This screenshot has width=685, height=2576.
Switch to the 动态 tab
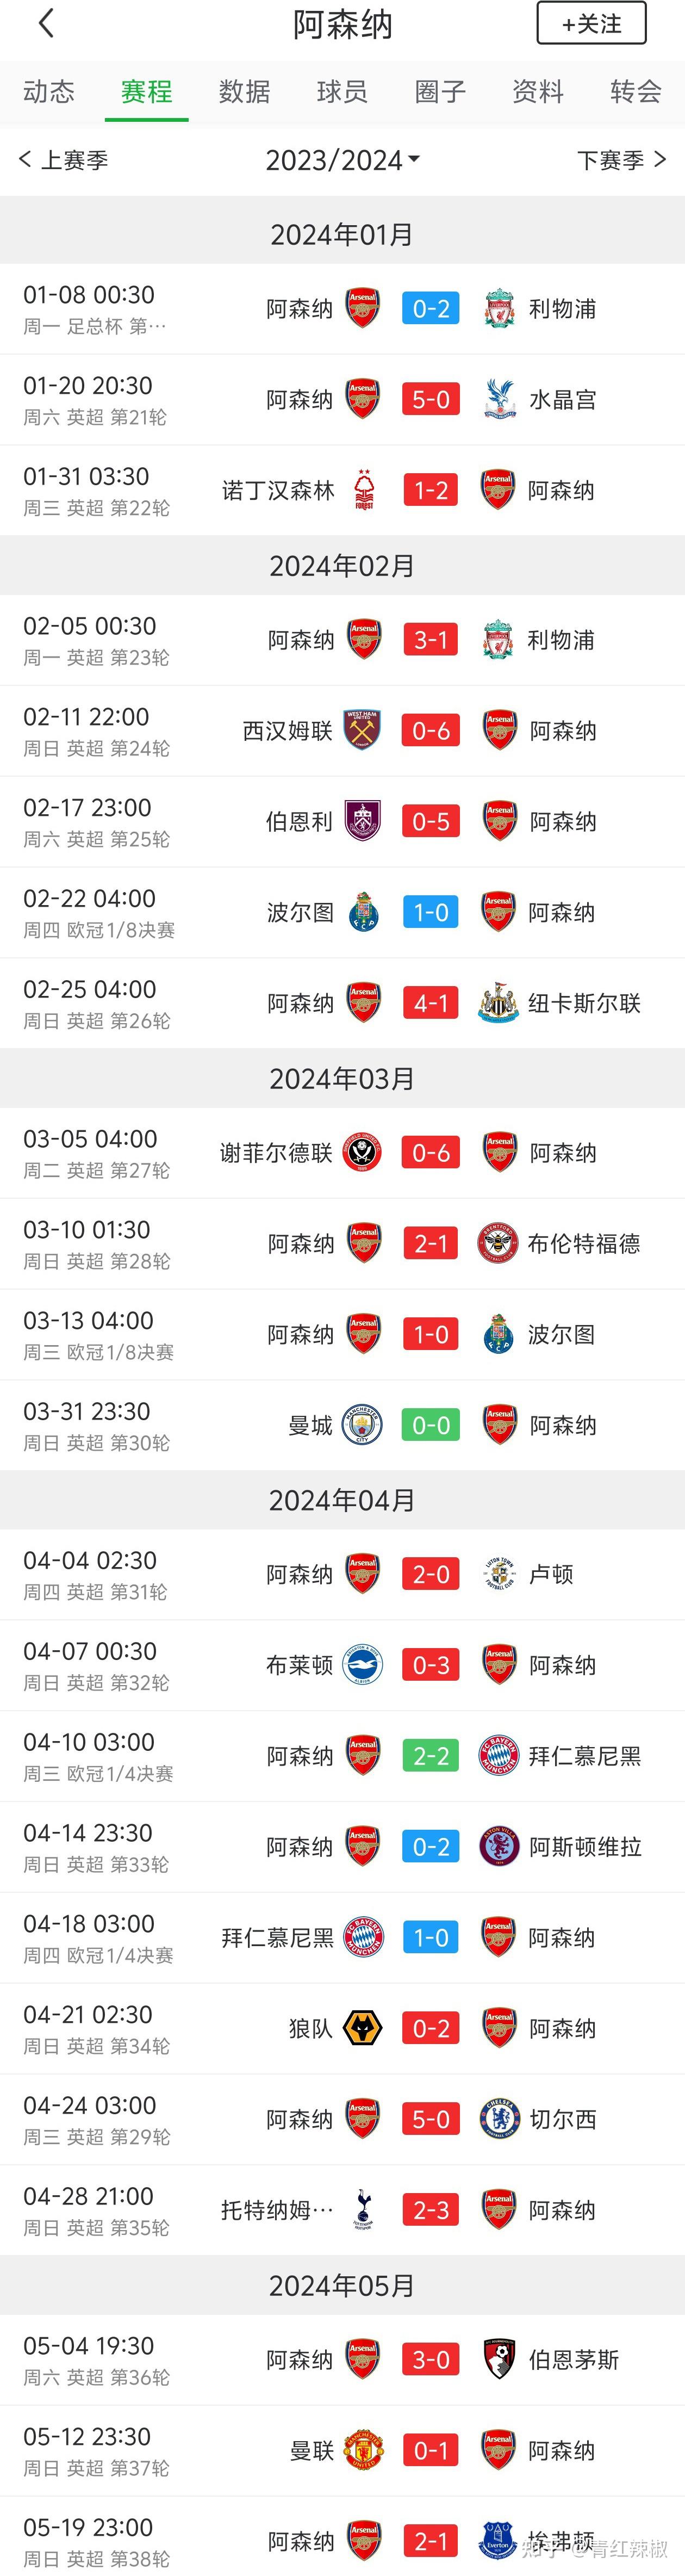click(x=49, y=92)
